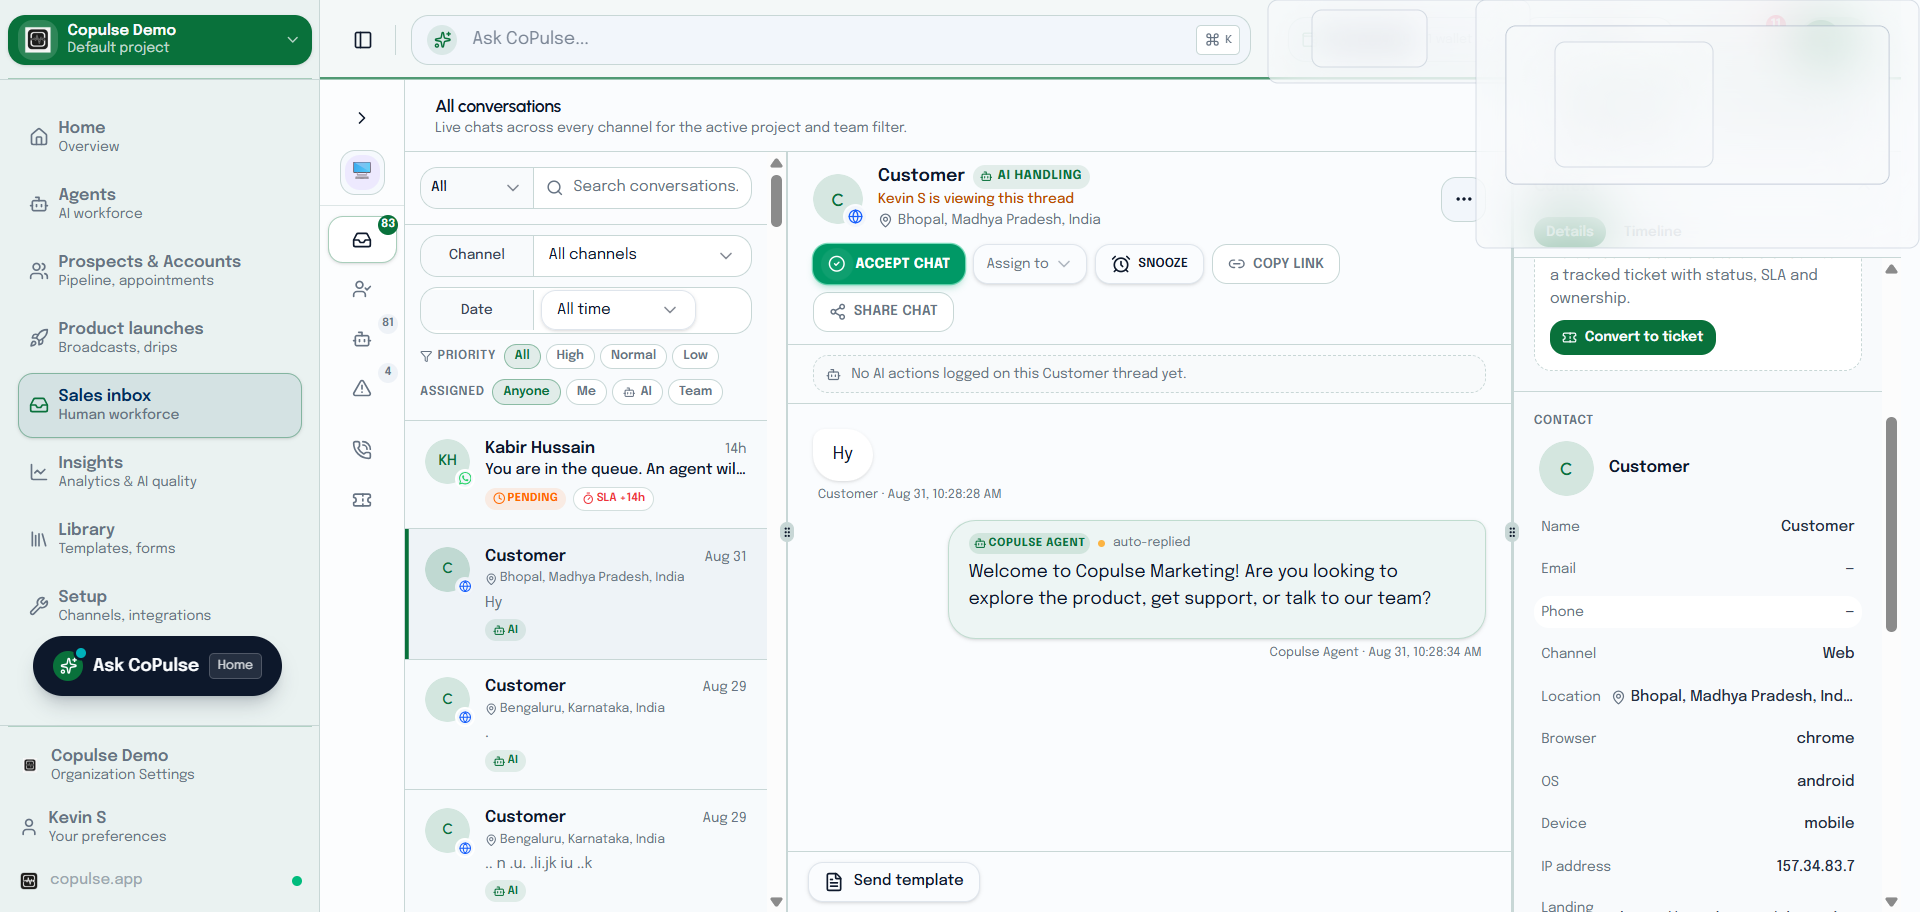The image size is (1920, 912).
Task: Filter assigned conversations to Me
Action: 586,392
